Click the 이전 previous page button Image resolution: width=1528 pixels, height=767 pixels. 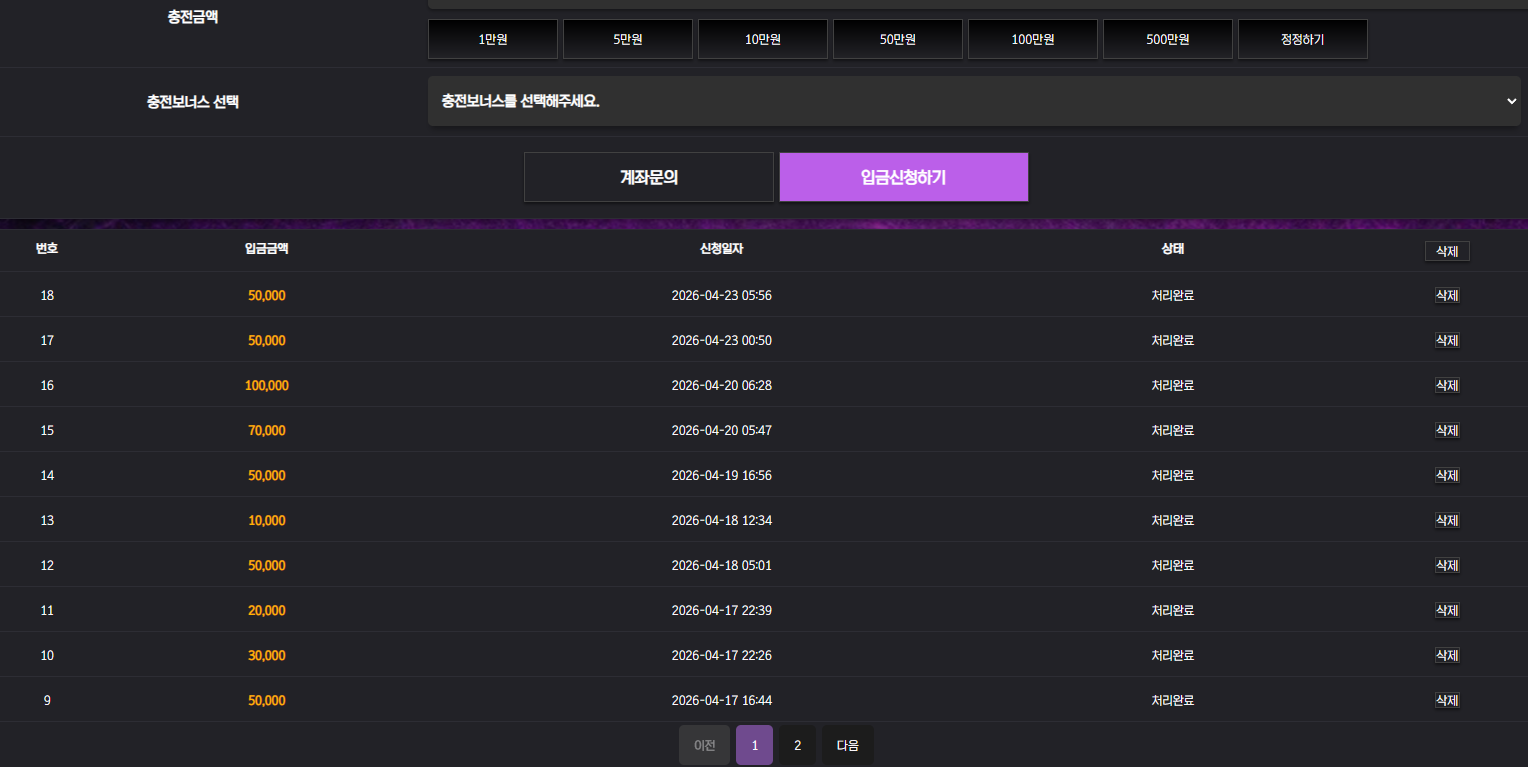pyautogui.click(x=704, y=745)
